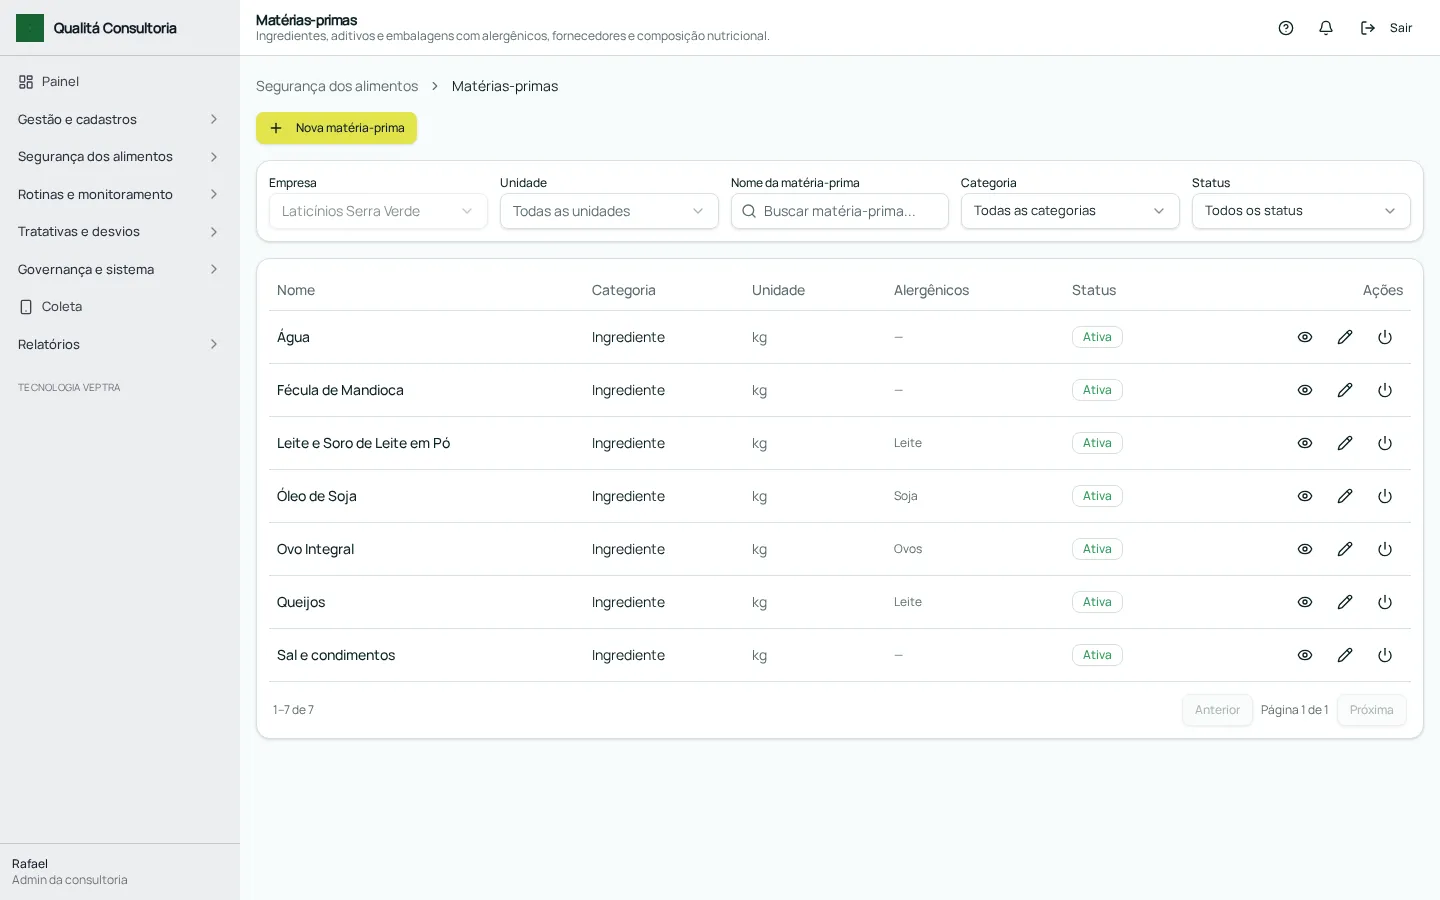The width and height of the screenshot is (1440, 900).
Task: Follow Segurança dos alimentos breadcrumb link
Action: coord(337,86)
